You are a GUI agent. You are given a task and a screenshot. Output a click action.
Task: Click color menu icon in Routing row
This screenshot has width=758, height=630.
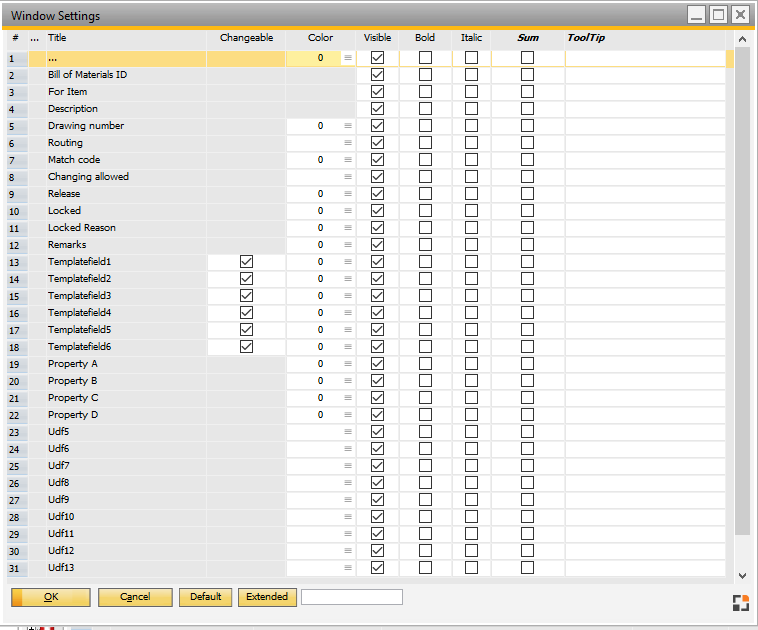348,143
